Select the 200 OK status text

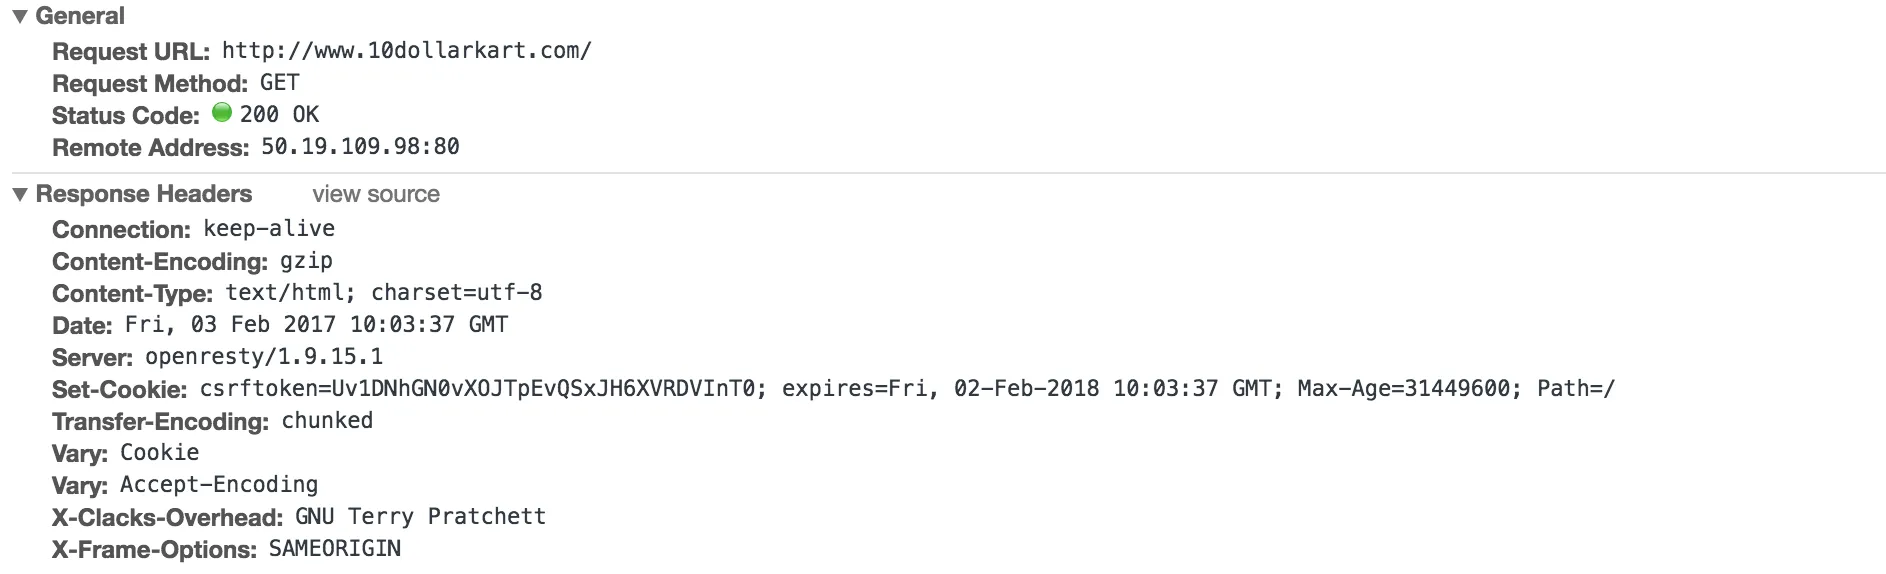(279, 115)
